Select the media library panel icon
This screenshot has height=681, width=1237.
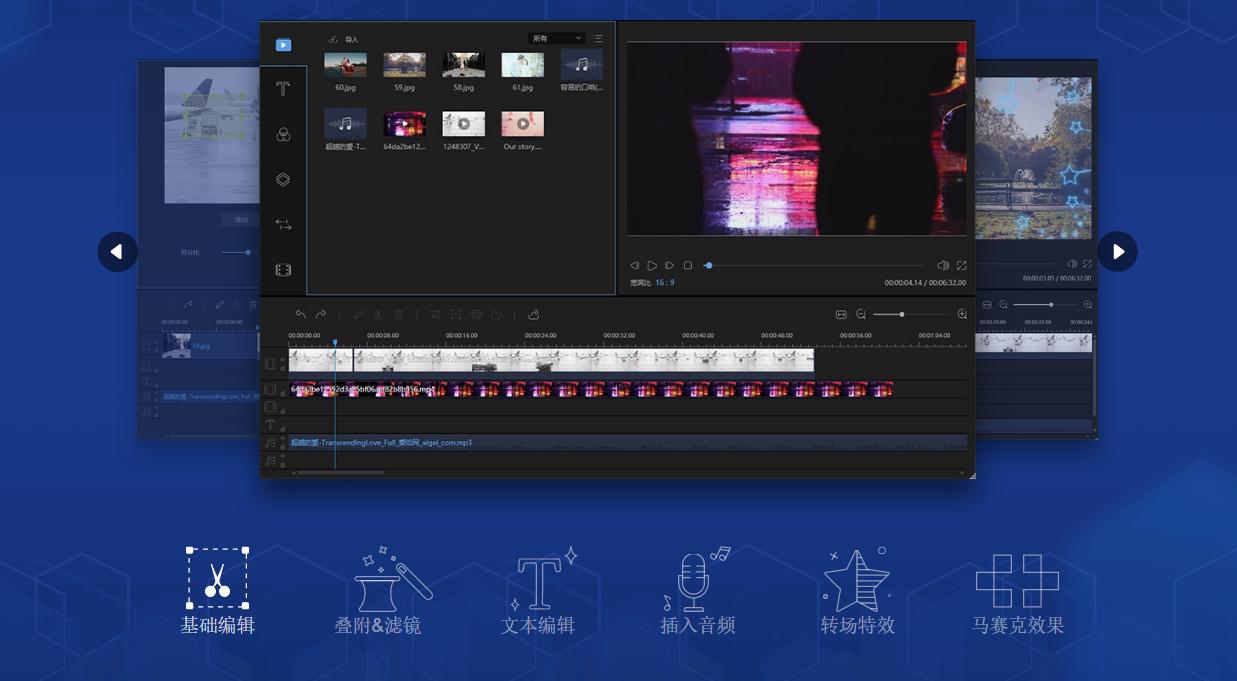[283, 44]
